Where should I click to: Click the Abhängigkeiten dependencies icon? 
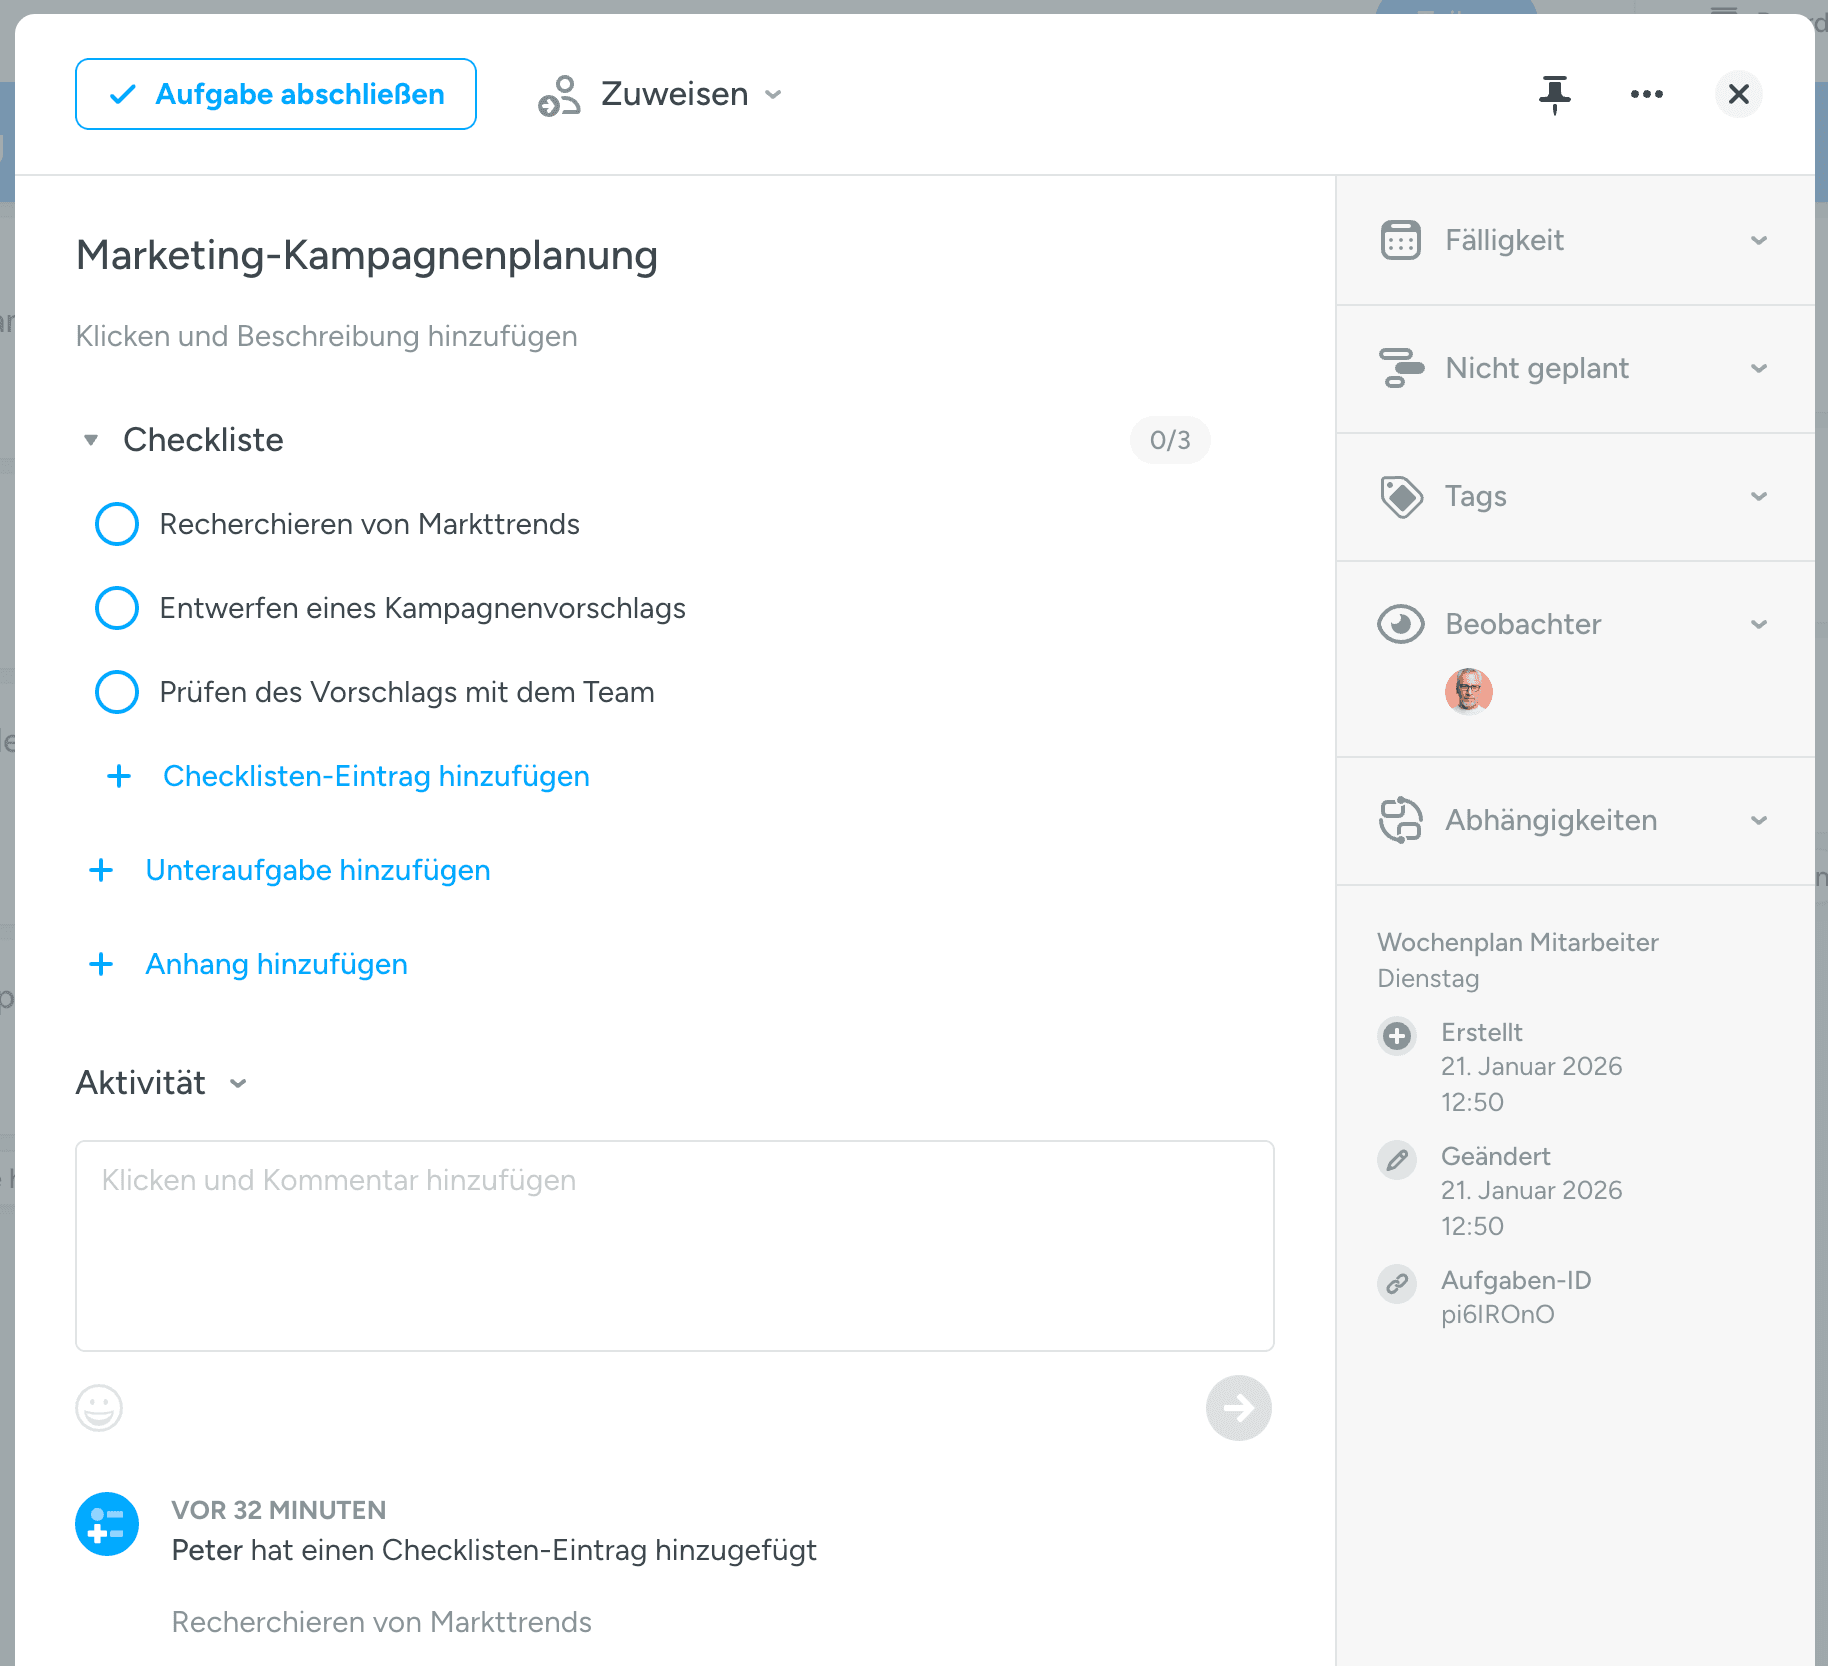click(1400, 820)
